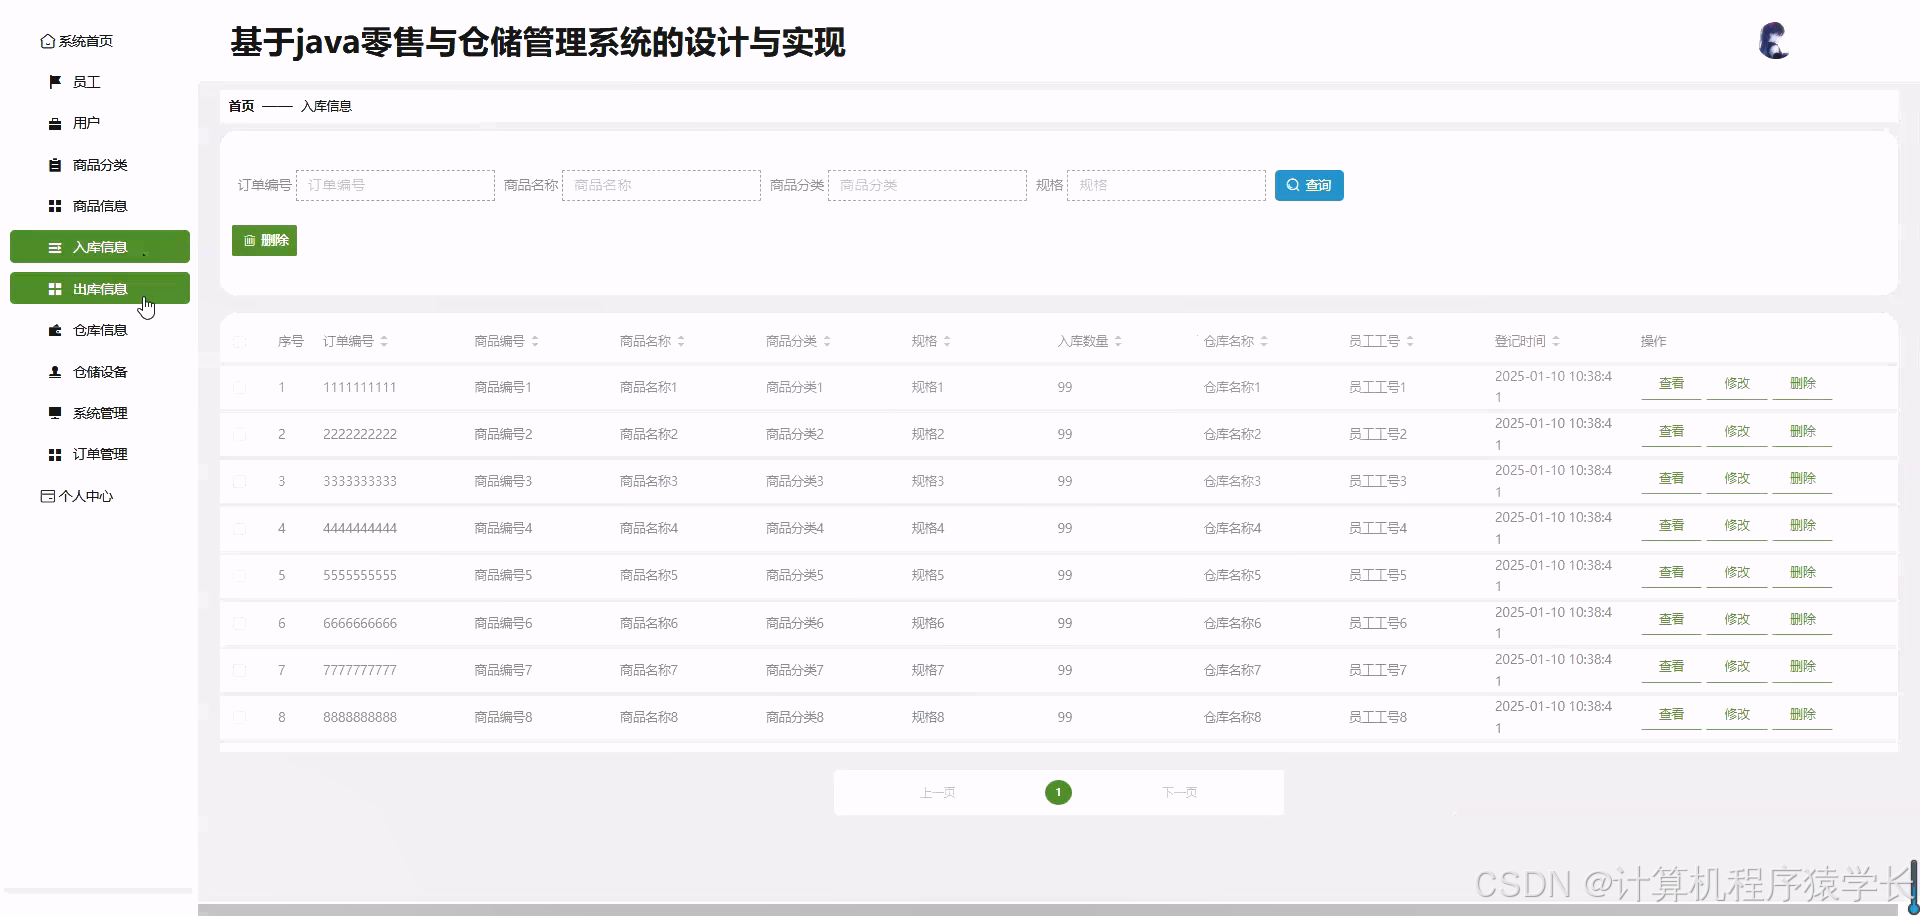Click the grid icon in 出库信息 menu
This screenshot has height=916, width=1920.
click(x=55, y=289)
